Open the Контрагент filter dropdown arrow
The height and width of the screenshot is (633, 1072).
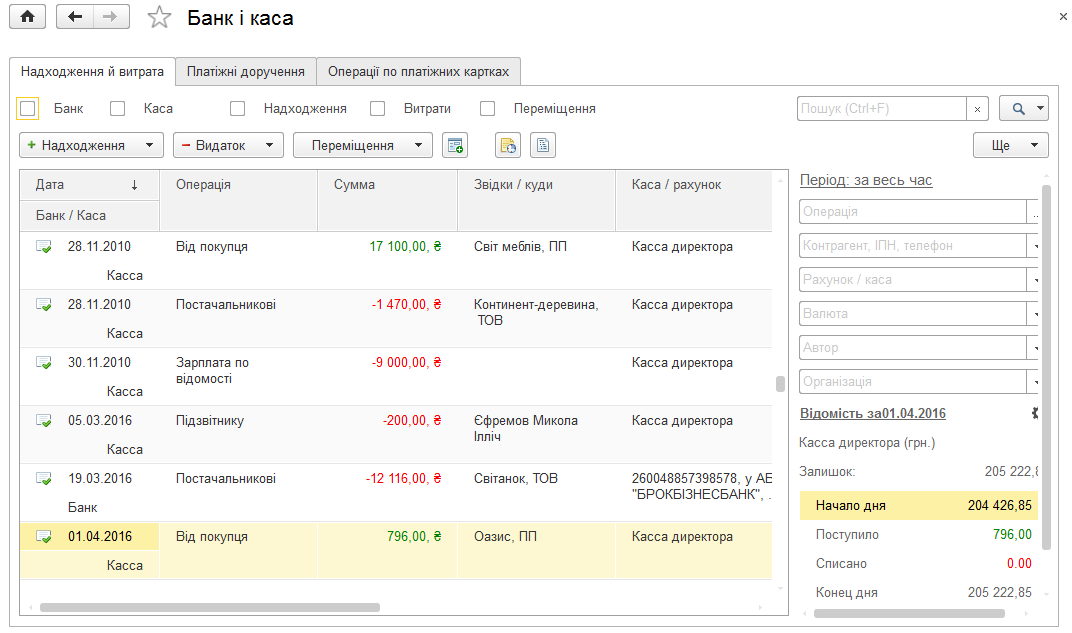pos(1034,245)
